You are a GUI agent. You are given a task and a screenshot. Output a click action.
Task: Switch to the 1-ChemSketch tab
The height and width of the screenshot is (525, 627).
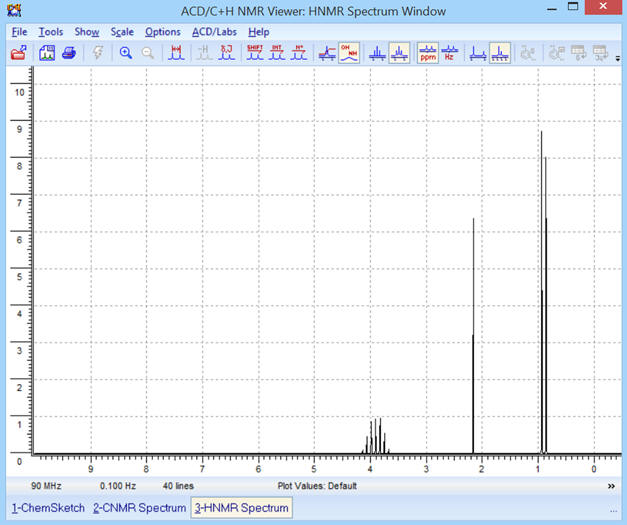click(x=48, y=508)
